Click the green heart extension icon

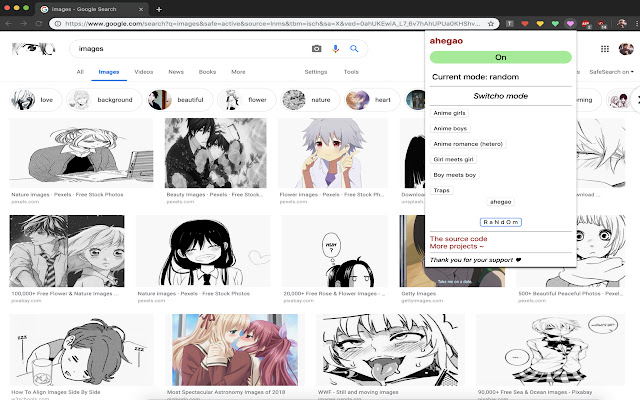coord(555,24)
